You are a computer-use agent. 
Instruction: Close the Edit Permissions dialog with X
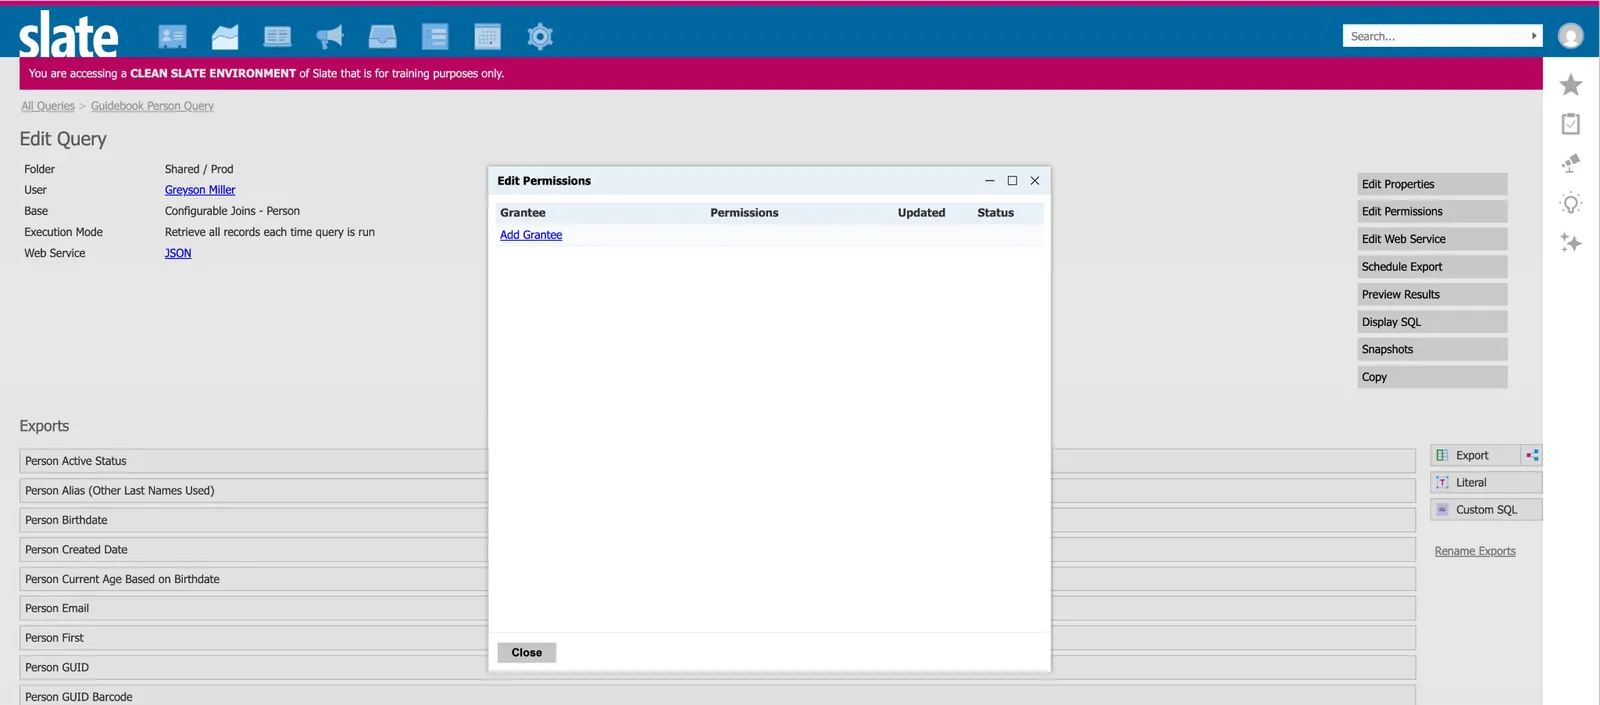click(1035, 181)
